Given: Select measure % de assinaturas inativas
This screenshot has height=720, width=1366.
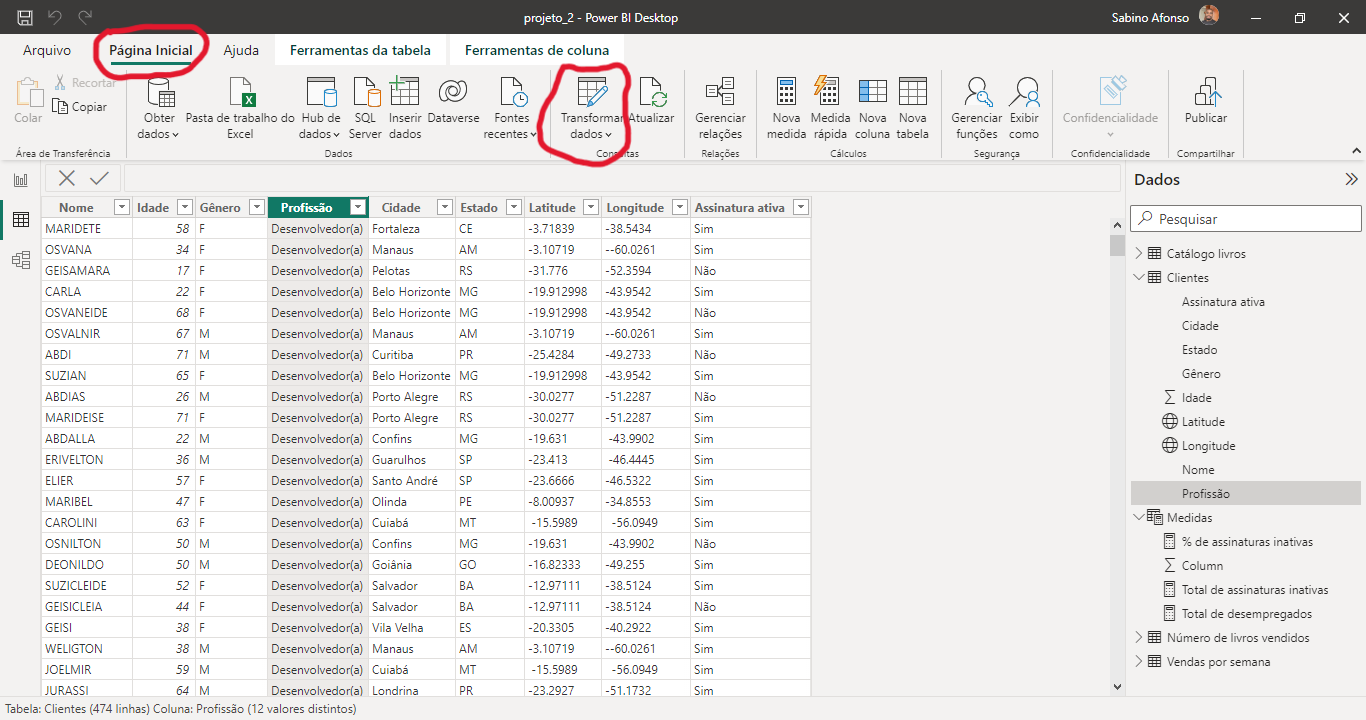Looking at the screenshot, I should [x=1246, y=542].
